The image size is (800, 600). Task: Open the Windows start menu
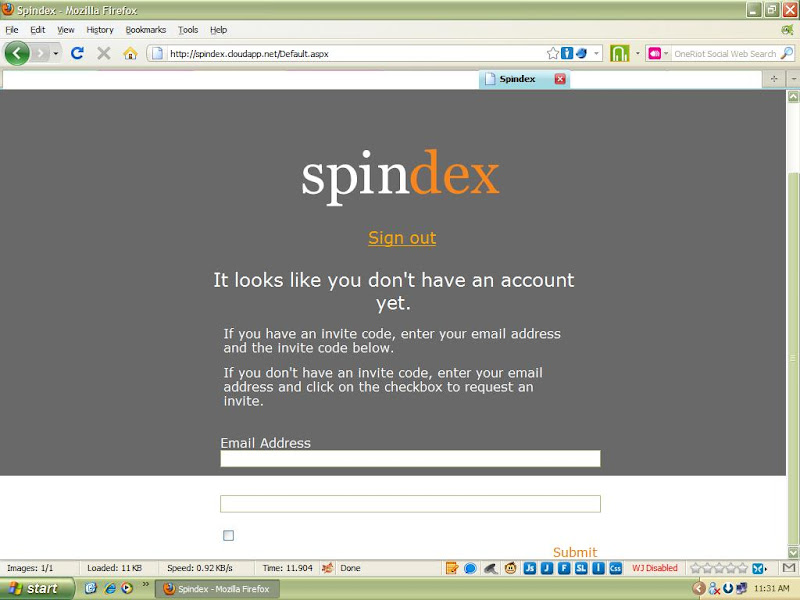tap(37, 589)
